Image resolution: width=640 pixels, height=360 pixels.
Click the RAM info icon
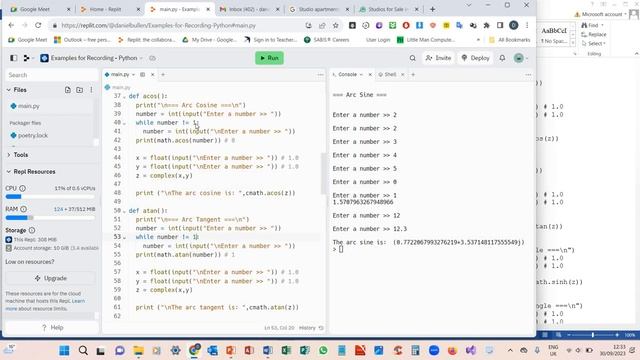click(23, 209)
